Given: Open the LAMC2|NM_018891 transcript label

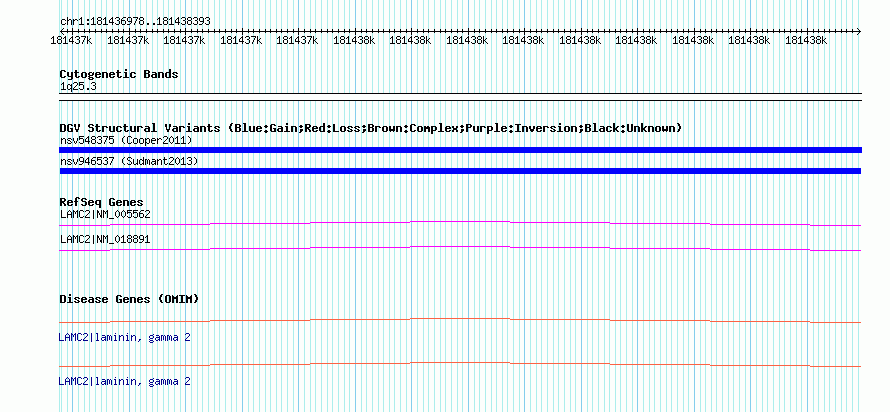Looking at the screenshot, I should point(105,240).
